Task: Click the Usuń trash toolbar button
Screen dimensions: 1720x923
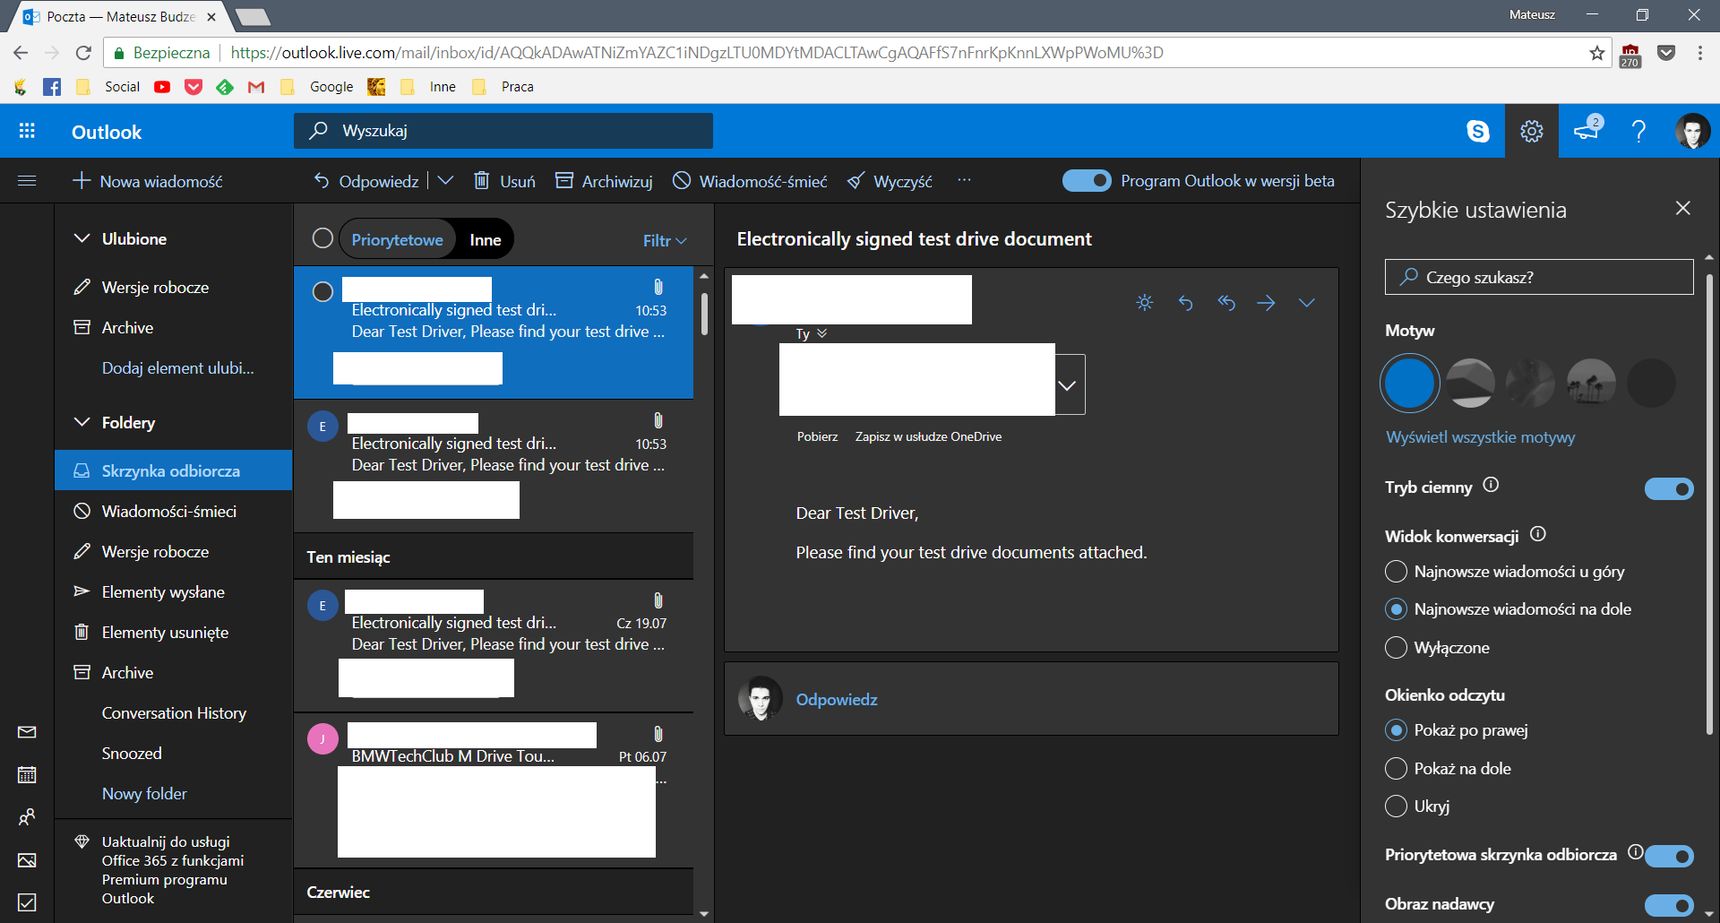Action: click(x=504, y=181)
